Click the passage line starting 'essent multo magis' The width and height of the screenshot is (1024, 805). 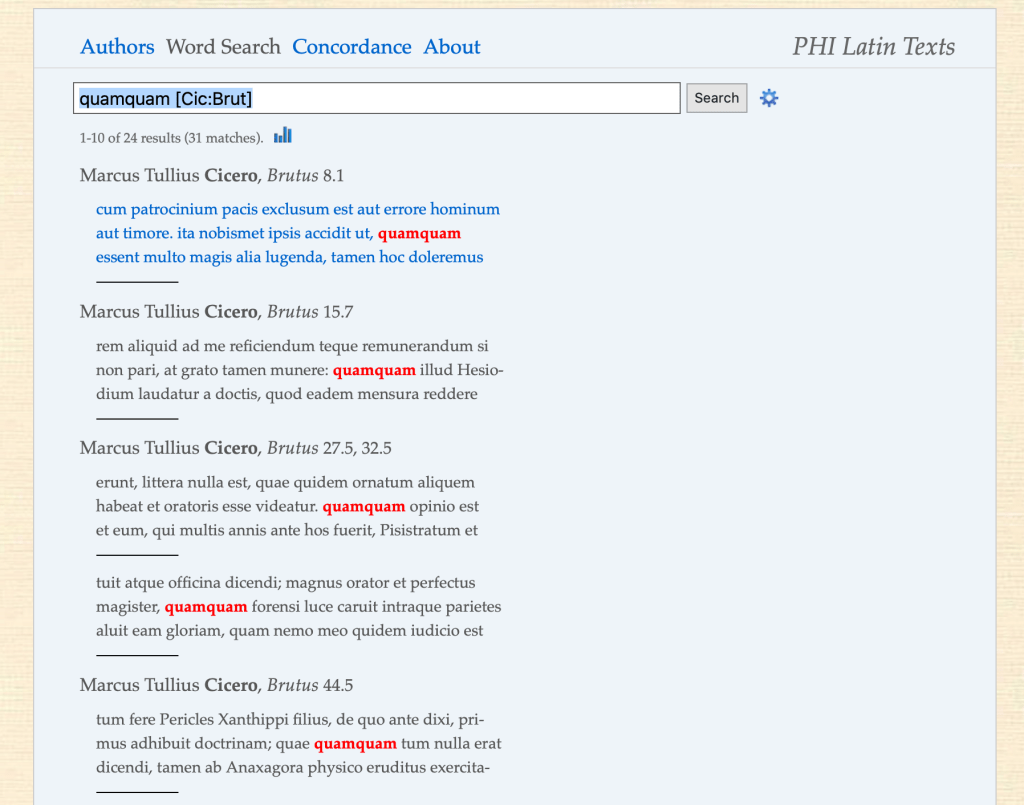pyautogui.click(x=289, y=257)
